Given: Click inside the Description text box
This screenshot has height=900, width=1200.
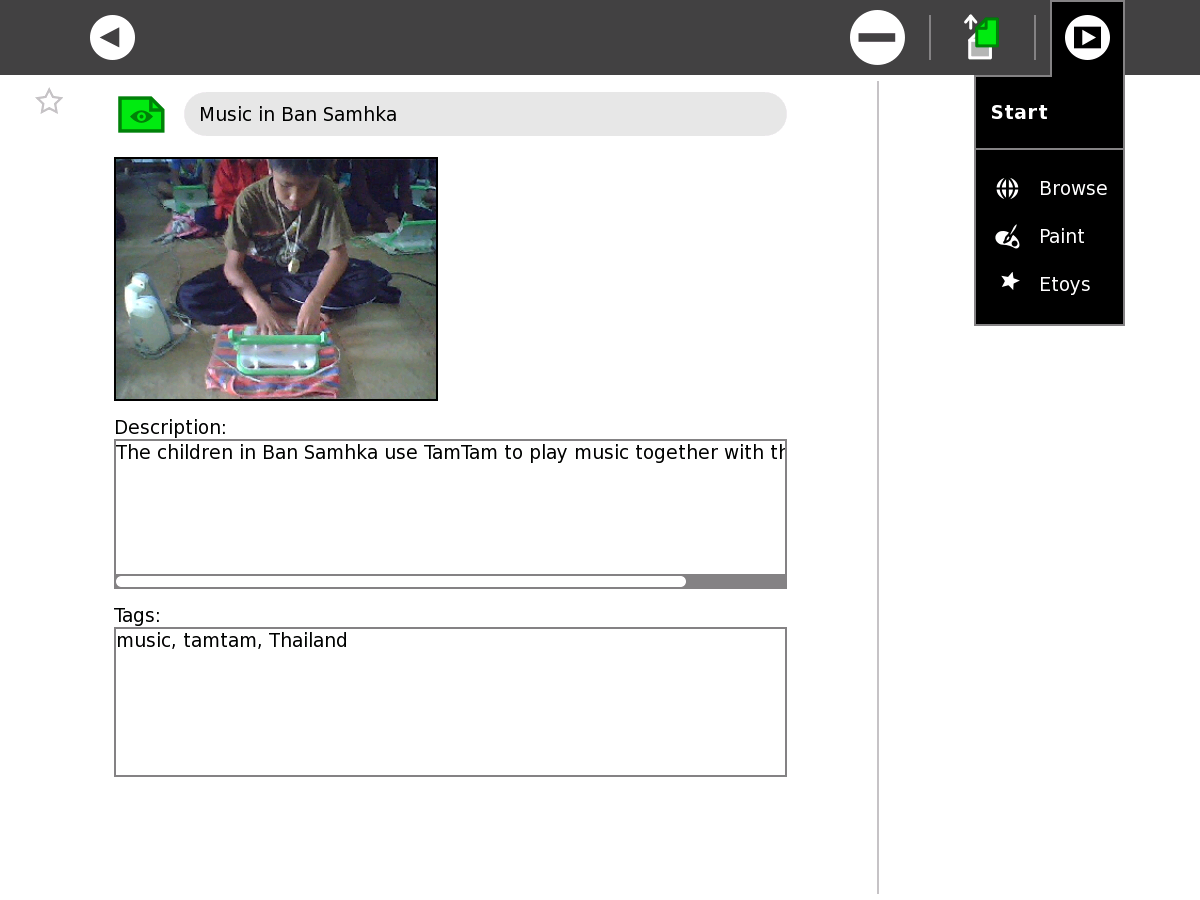Looking at the screenshot, I should coord(450,510).
